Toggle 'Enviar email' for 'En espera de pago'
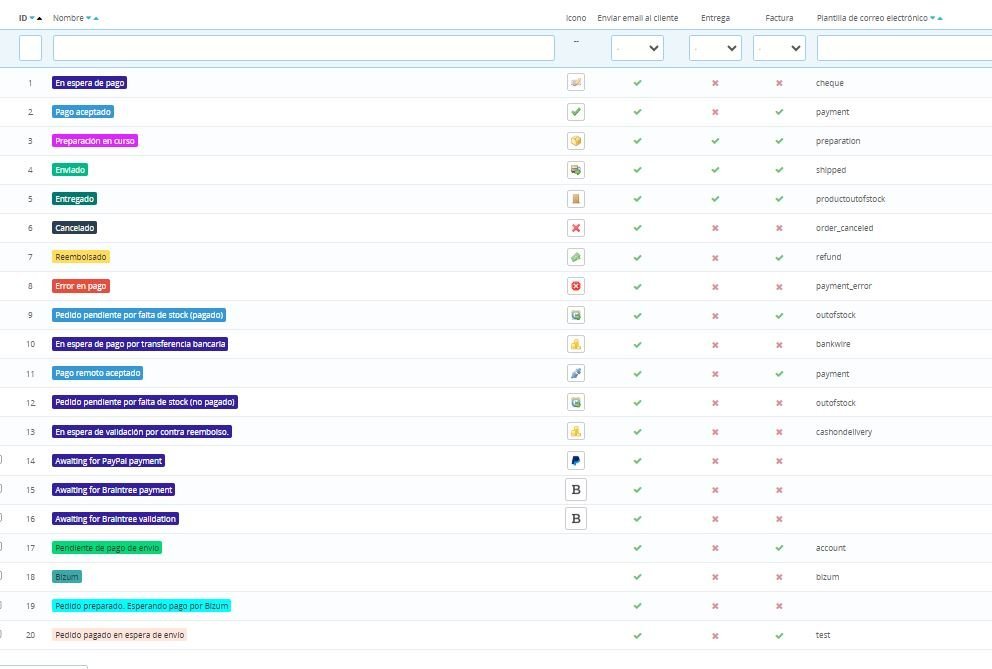The width and height of the screenshot is (992, 669). coord(638,83)
